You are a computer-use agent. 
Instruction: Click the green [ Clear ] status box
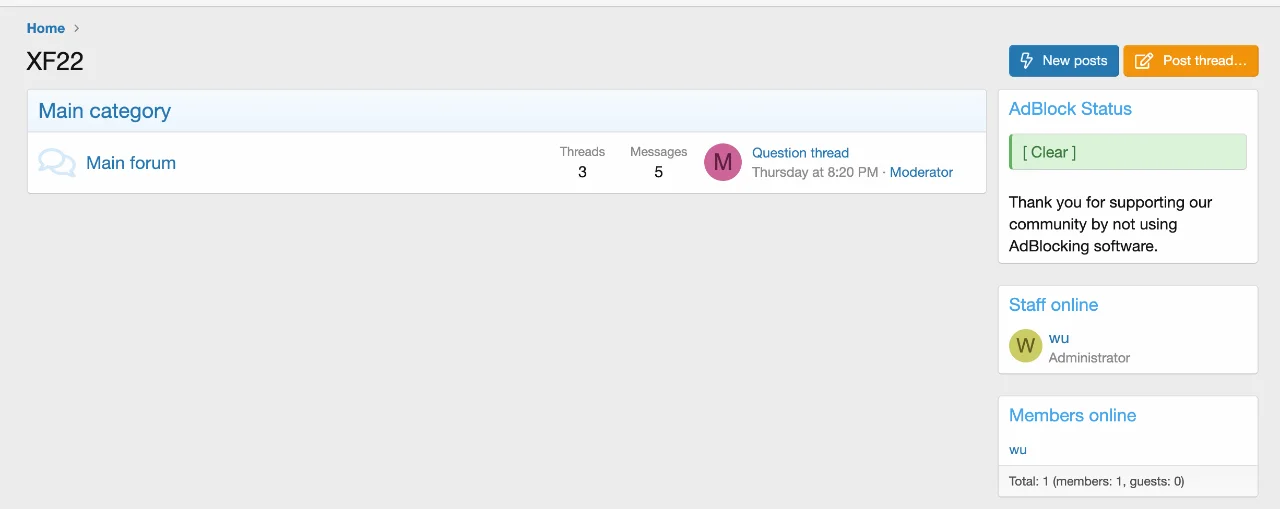coord(1128,152)
